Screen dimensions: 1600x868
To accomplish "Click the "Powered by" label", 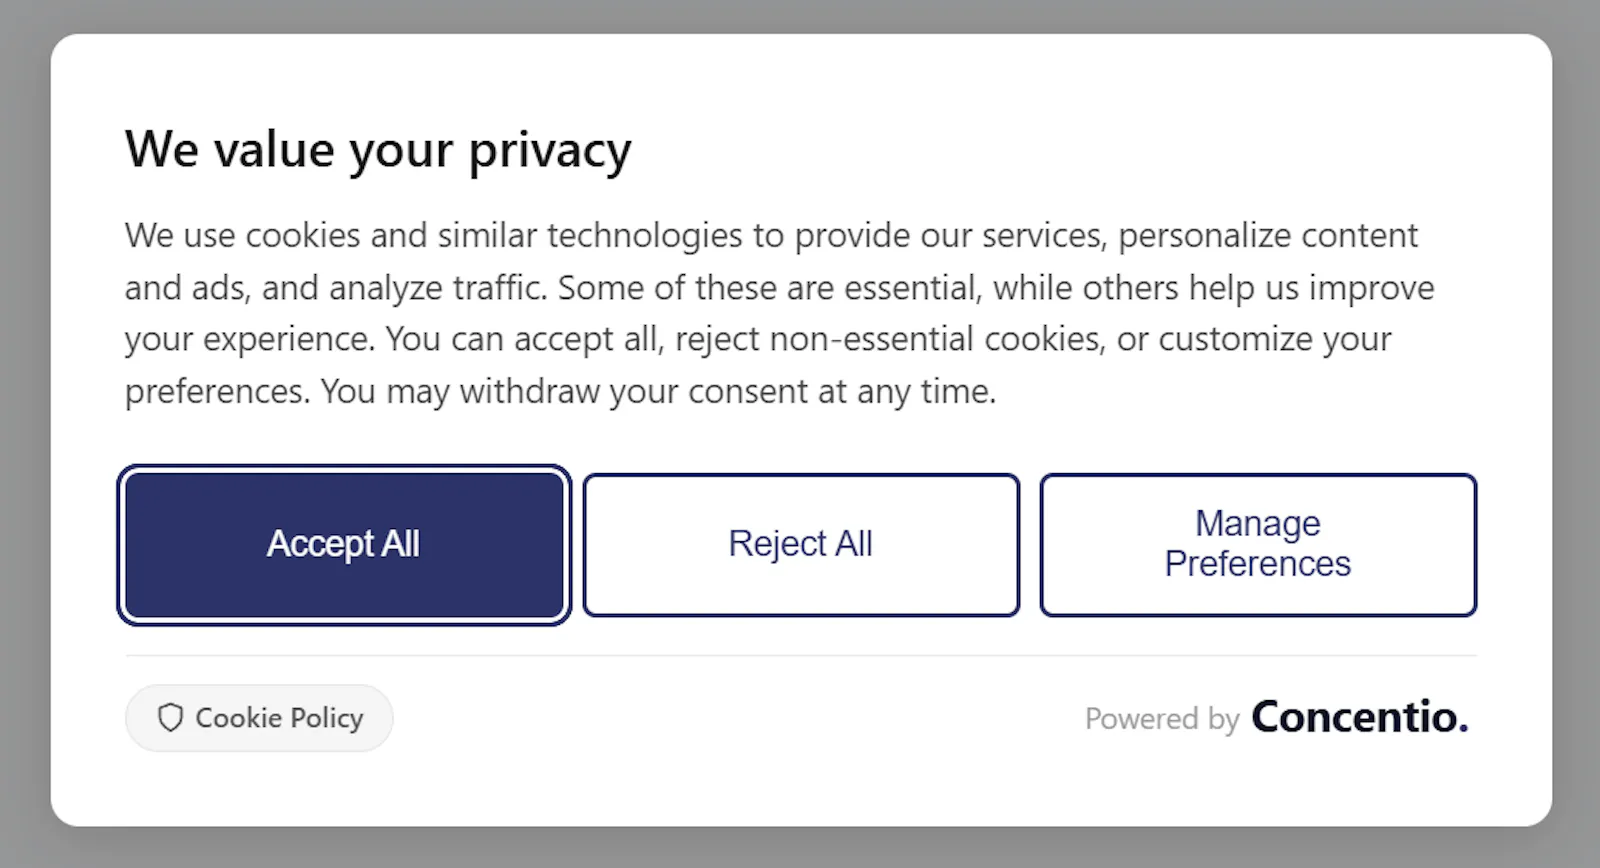I will point(1162,719).
